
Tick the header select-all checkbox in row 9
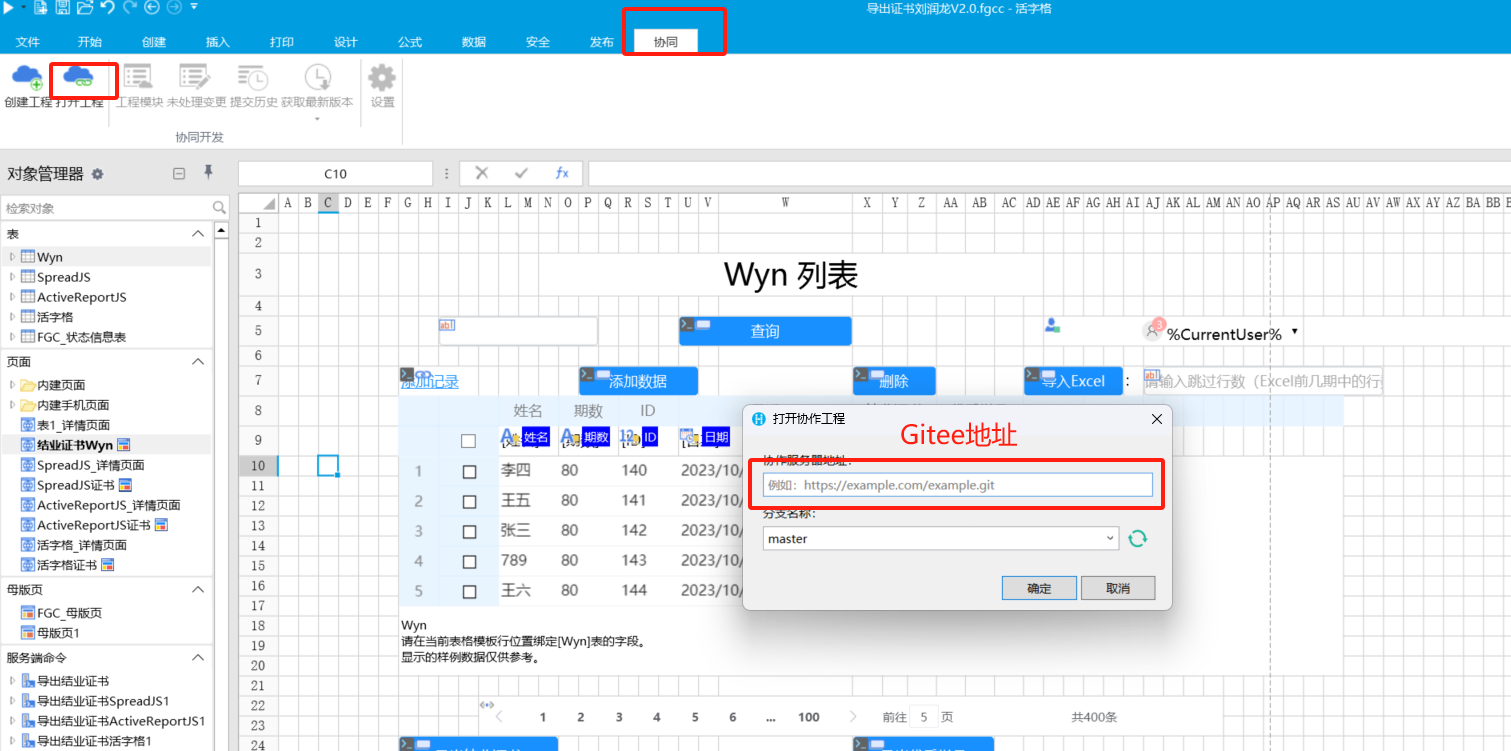[x=468, y=441]
